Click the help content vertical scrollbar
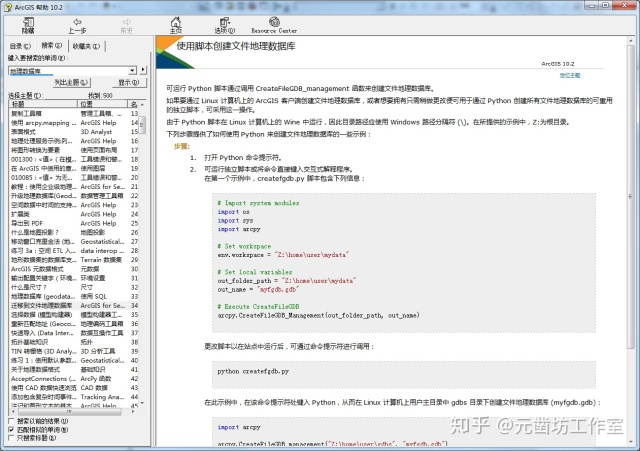 [631, 196]
